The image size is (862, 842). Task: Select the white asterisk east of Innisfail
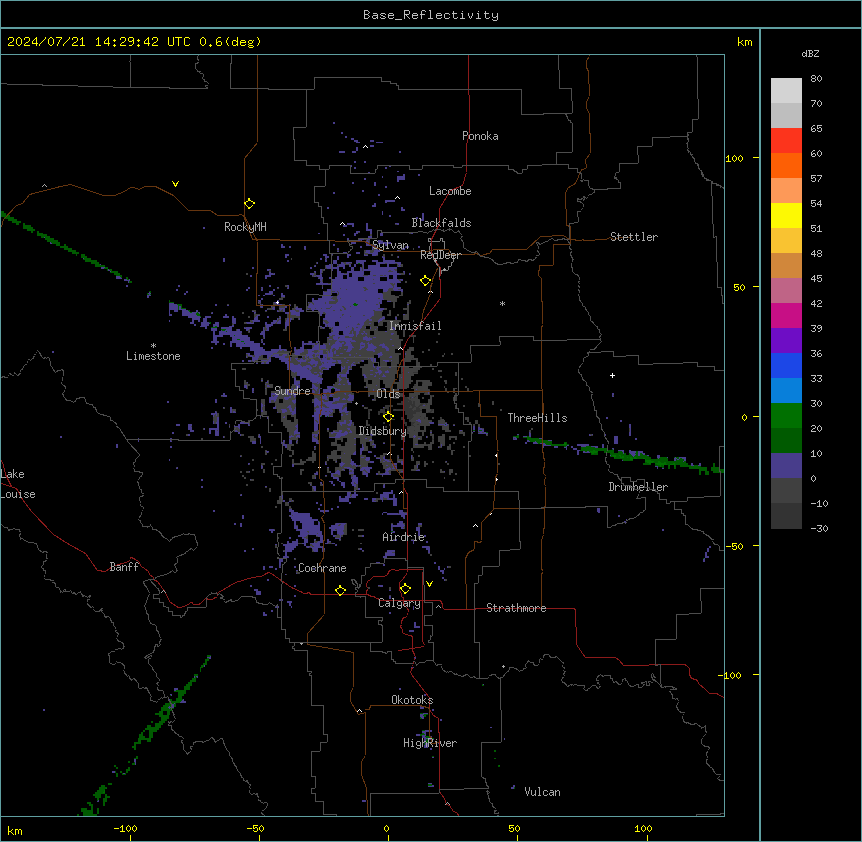pos(502,303)
